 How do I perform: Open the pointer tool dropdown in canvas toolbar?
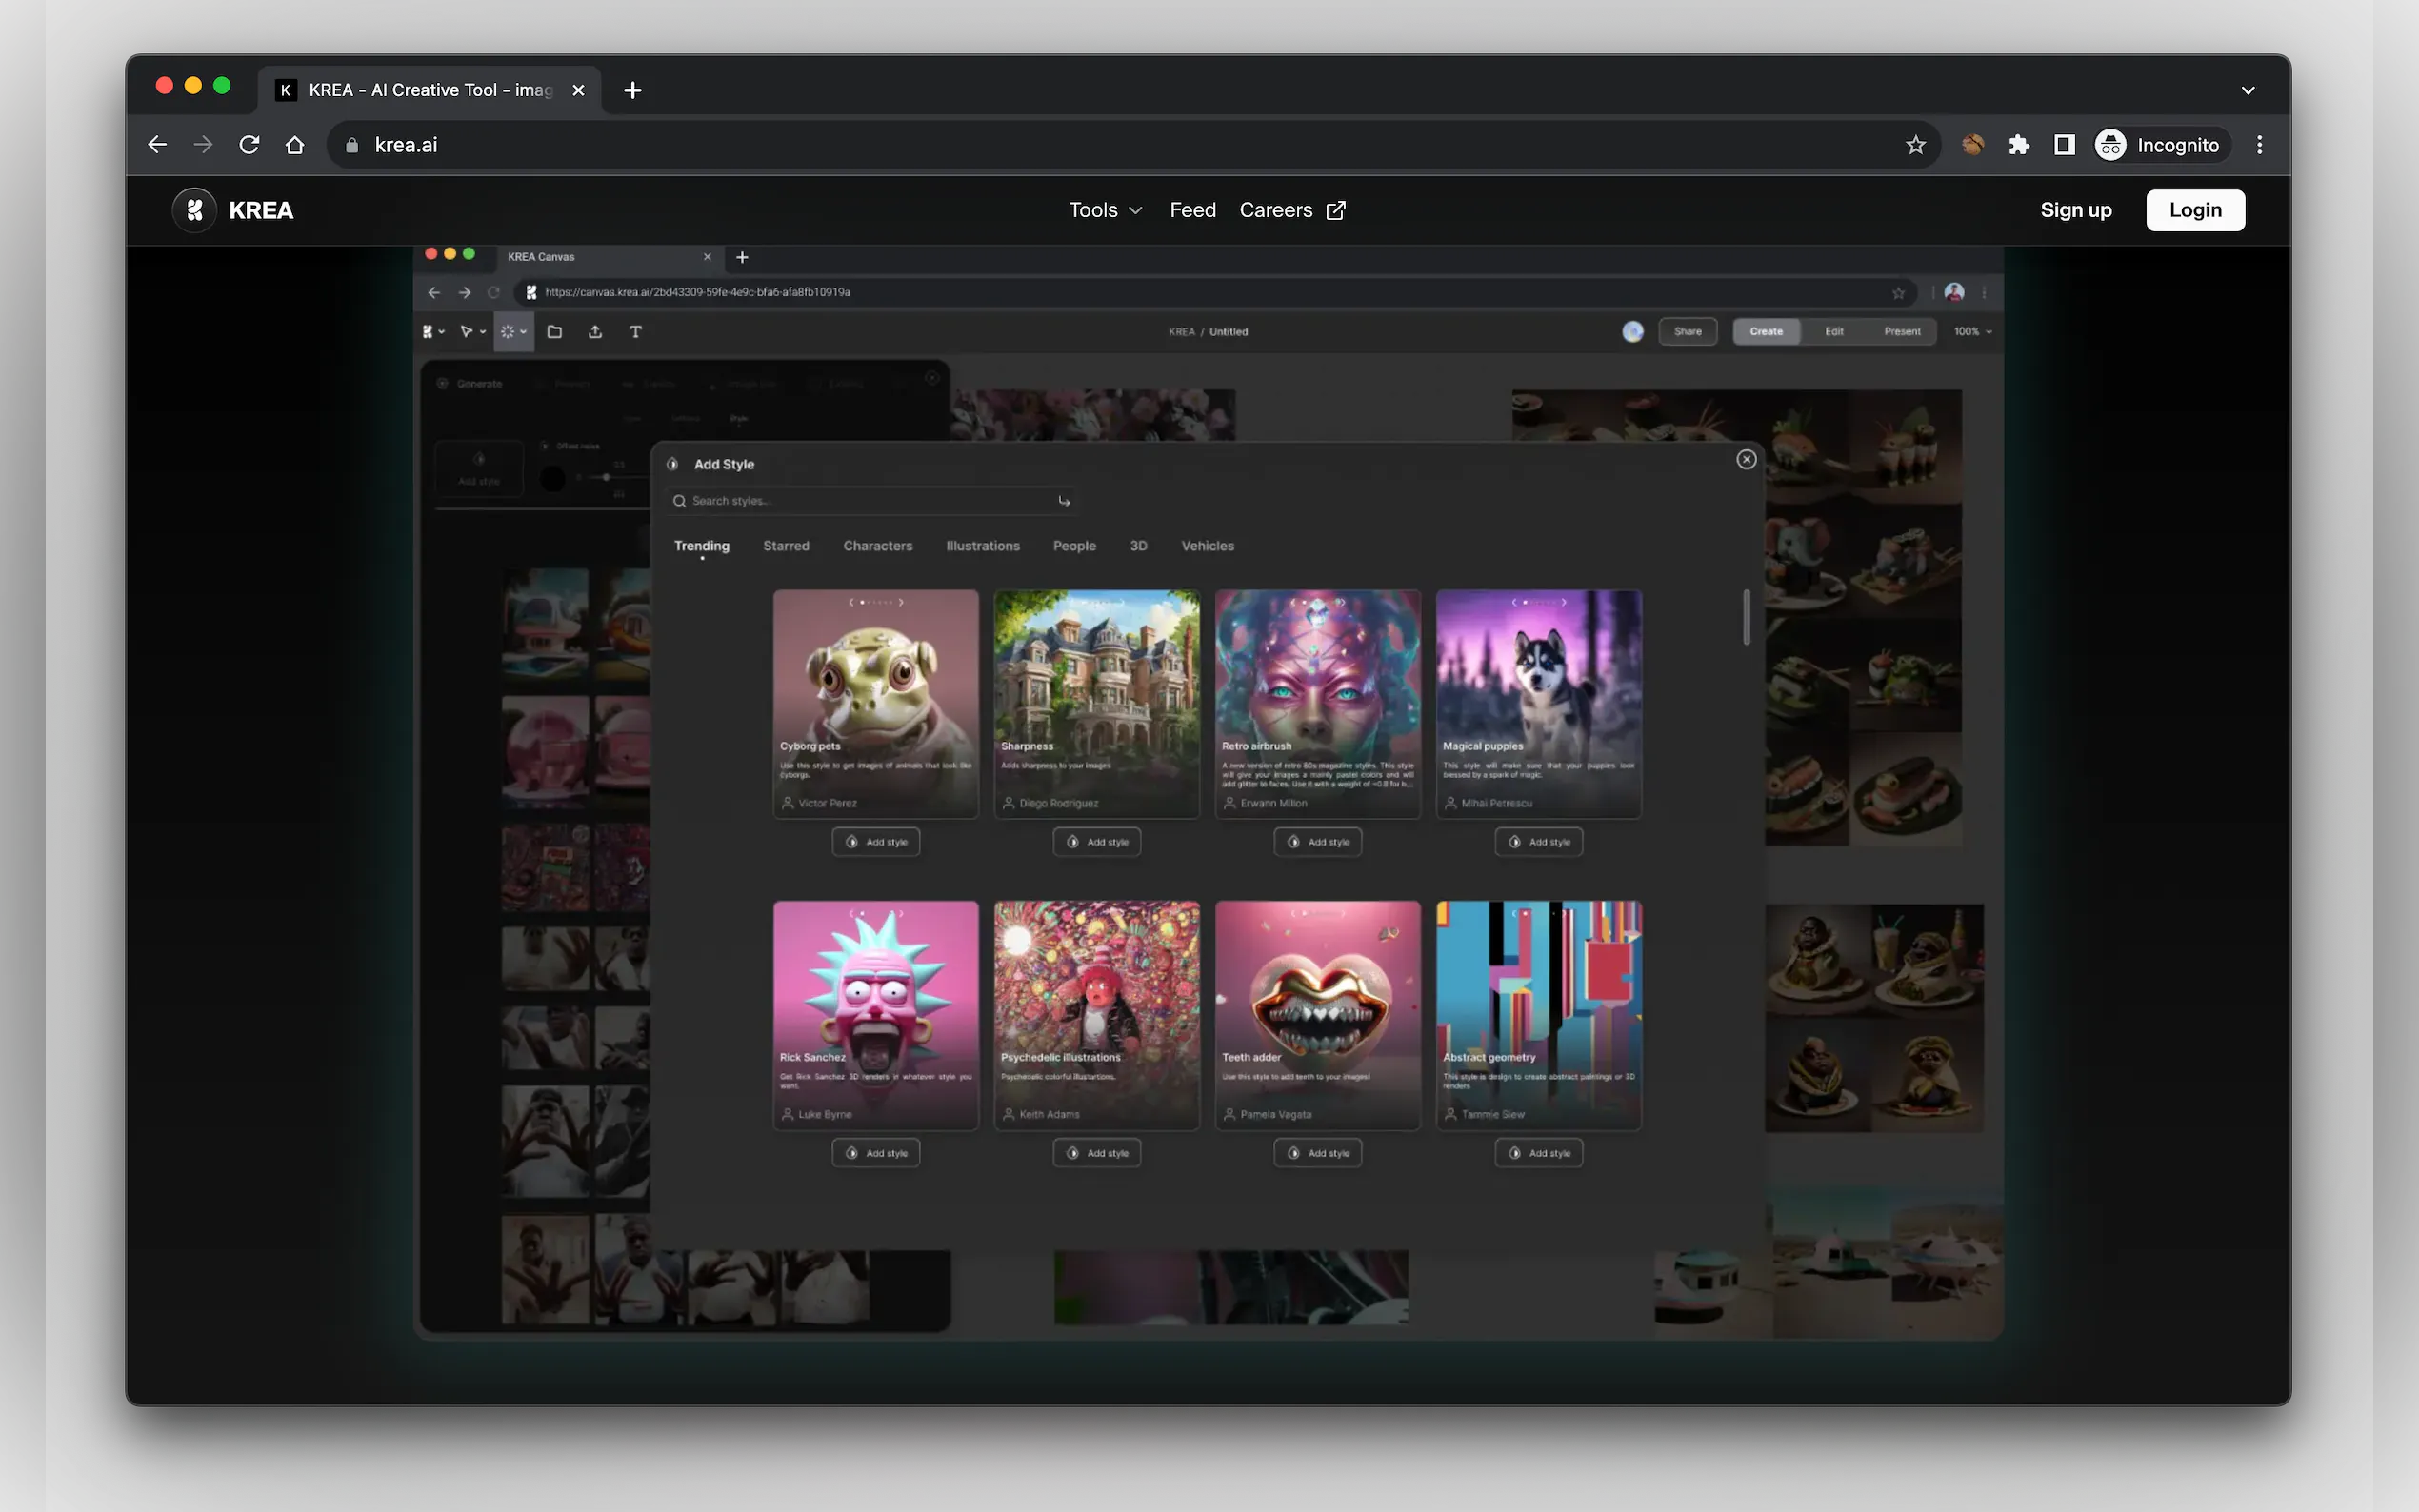(x=472, y=332)
